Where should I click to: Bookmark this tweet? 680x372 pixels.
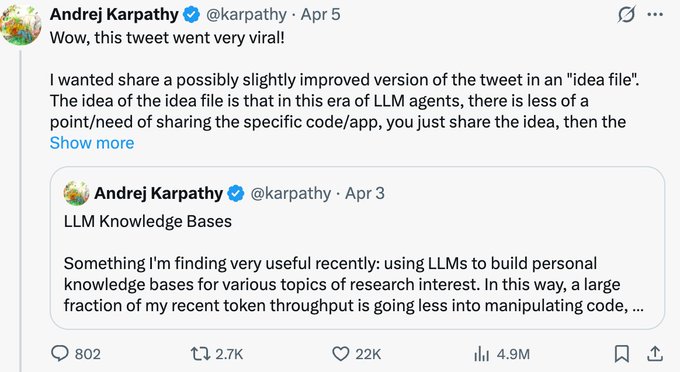pos(622,354)
